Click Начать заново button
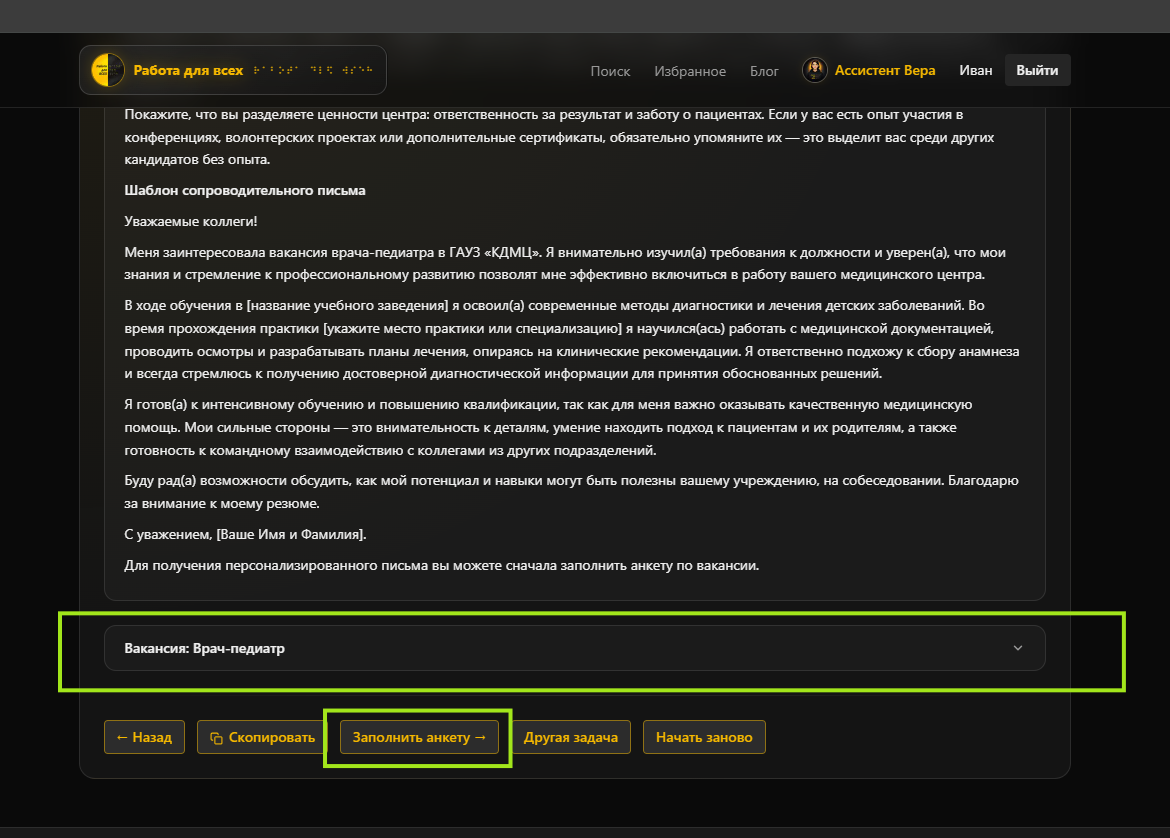The width and height of the screenshot is (1170, 838). (x=704, y=737)
